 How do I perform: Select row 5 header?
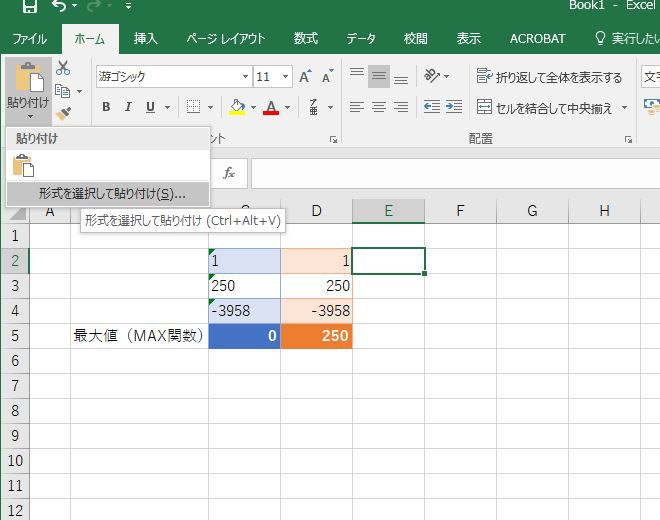pos(15,336)
